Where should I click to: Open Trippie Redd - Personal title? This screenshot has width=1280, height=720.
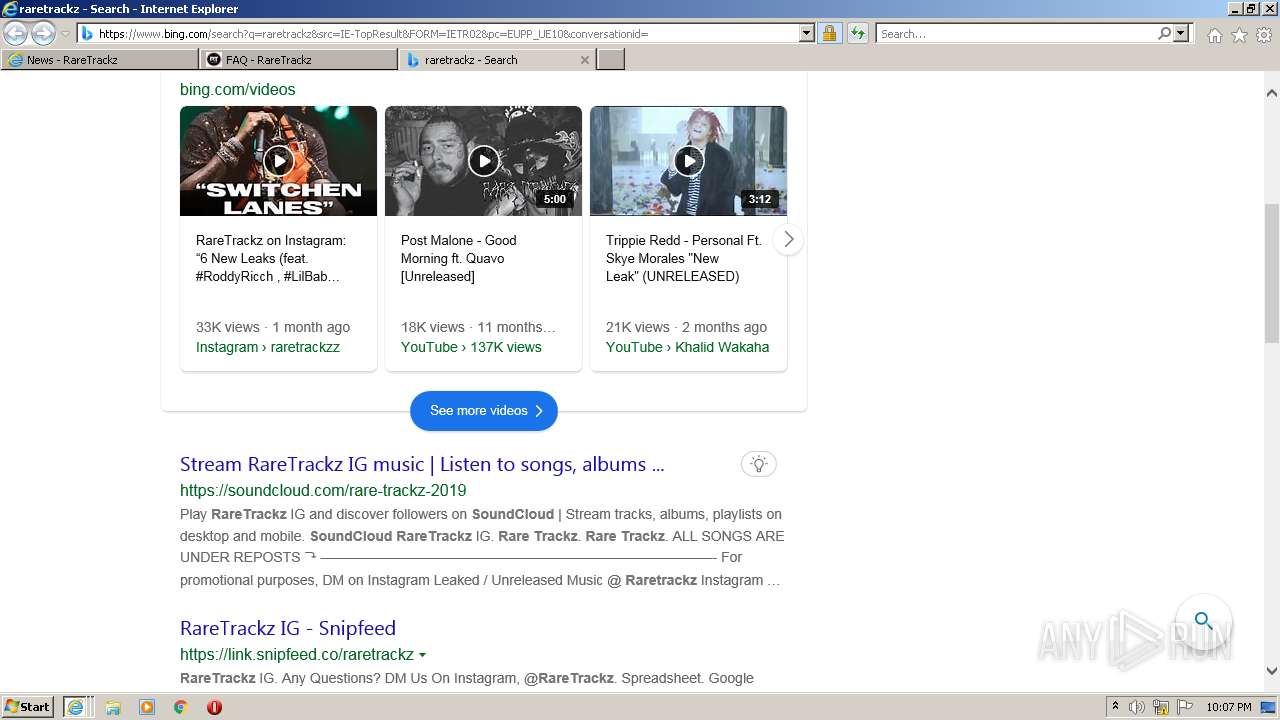(x=684, y=258)
